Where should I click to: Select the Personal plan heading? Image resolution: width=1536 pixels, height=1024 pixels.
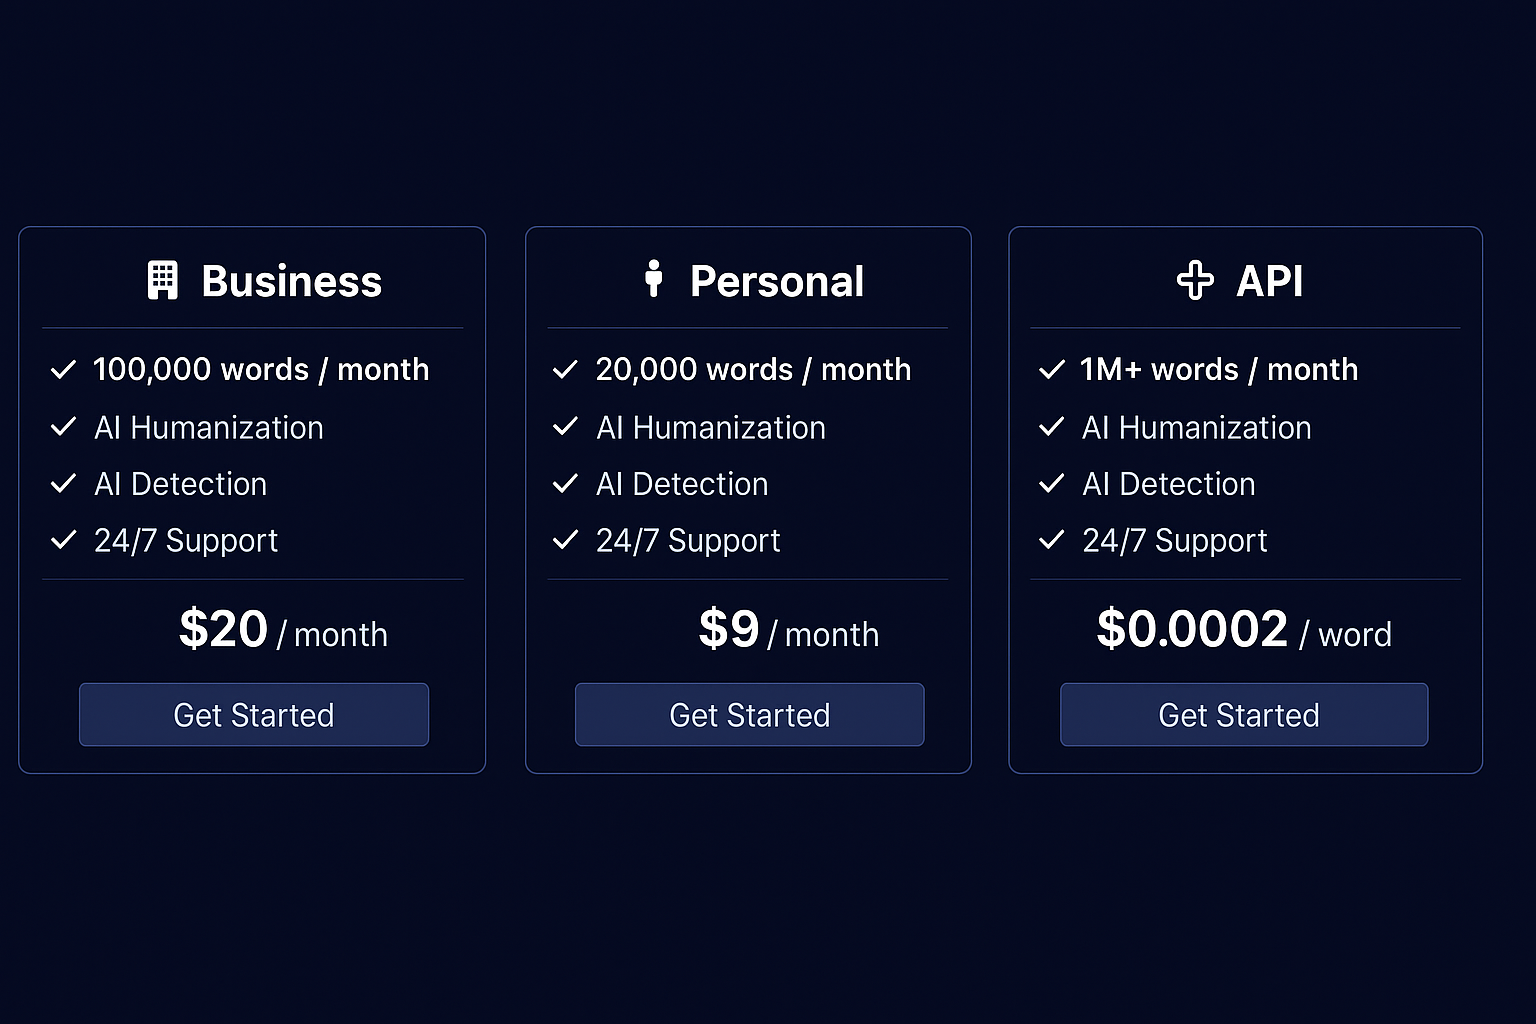(776, 281)
